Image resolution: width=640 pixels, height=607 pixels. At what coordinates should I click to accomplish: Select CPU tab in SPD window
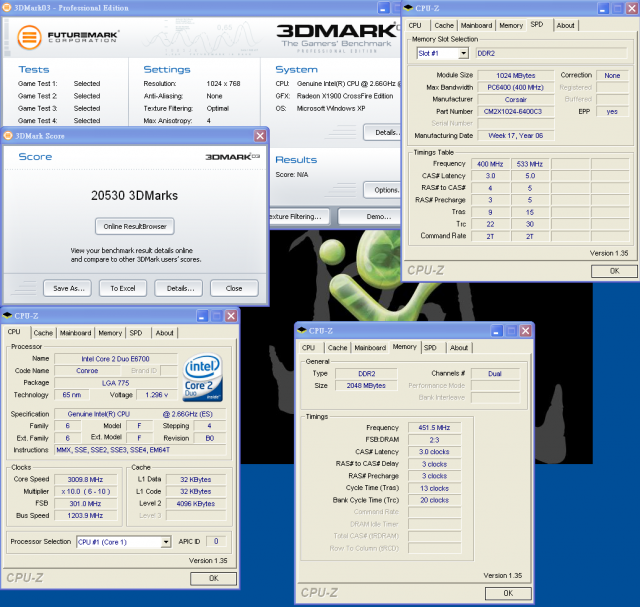(415, 25)
